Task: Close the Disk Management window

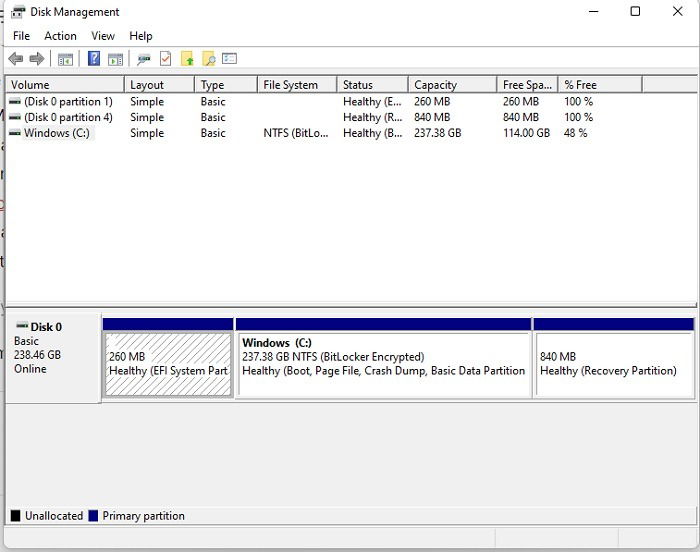Action: 677,11
